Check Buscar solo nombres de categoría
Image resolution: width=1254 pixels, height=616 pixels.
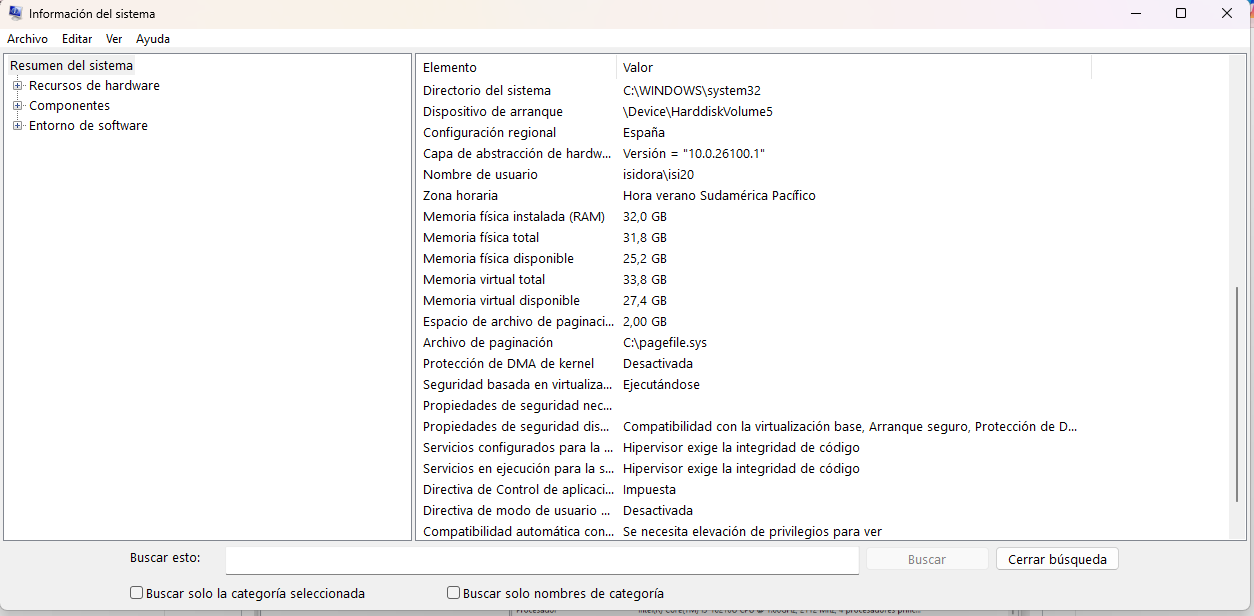[x=454, y=593]
